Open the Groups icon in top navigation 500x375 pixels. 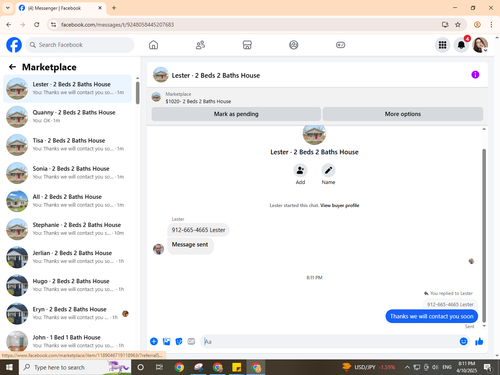click(294, 45)
